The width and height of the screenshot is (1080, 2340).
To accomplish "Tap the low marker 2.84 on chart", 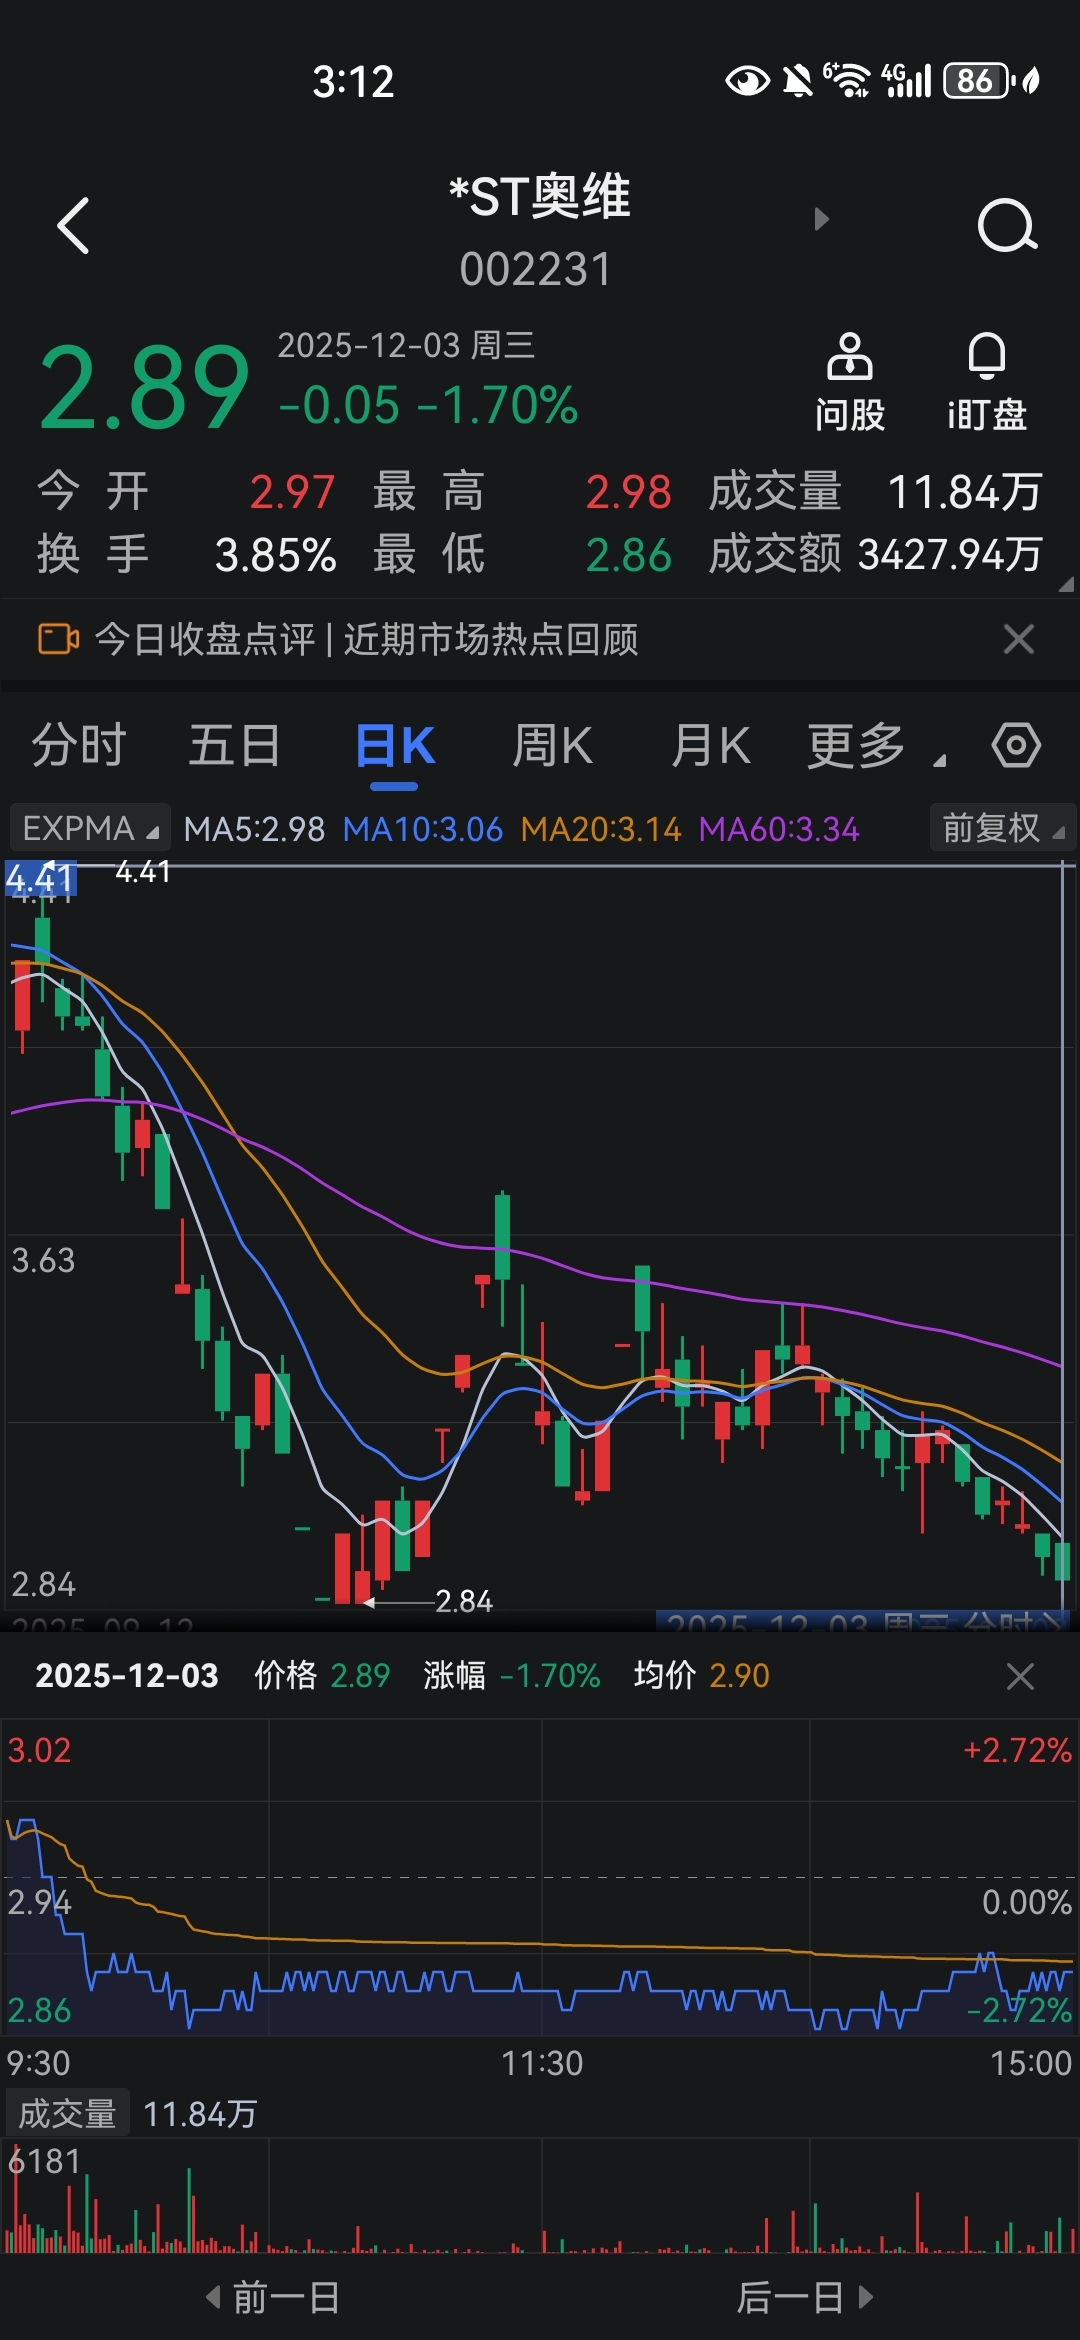I will (463, 1601).
